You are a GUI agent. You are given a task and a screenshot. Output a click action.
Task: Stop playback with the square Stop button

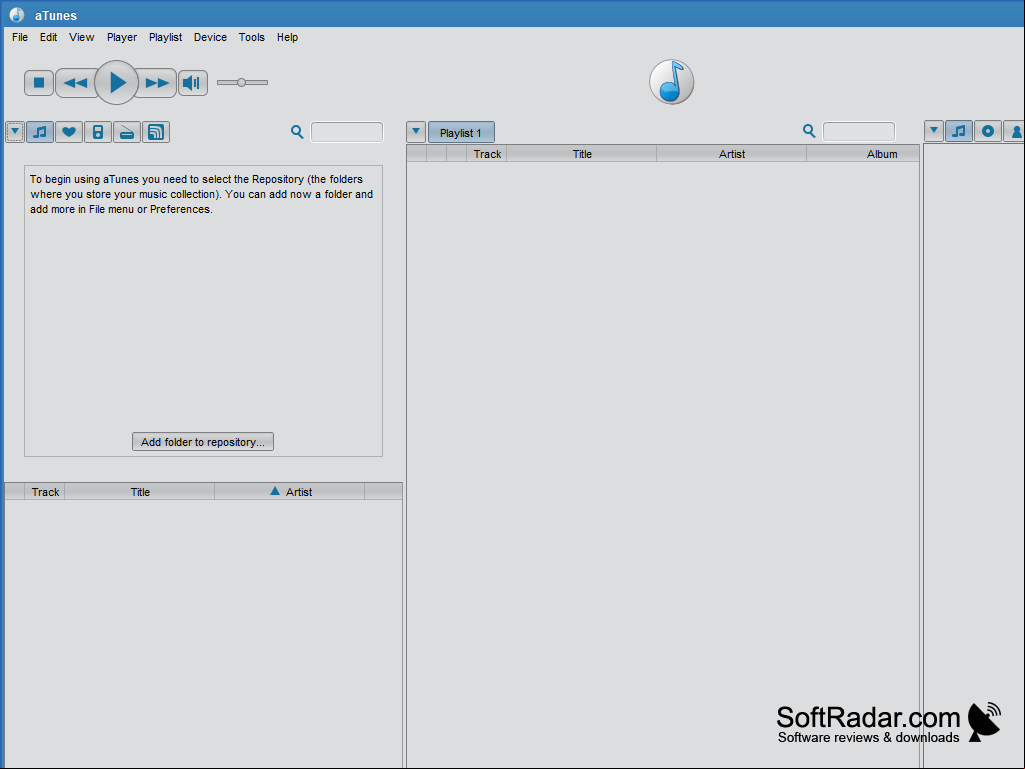pos(39,83)
